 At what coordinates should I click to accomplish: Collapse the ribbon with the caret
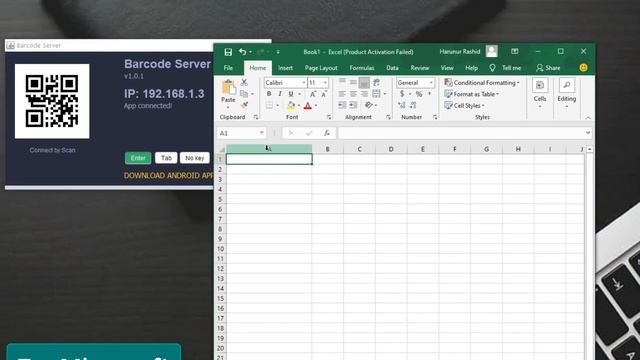(588, 118)
